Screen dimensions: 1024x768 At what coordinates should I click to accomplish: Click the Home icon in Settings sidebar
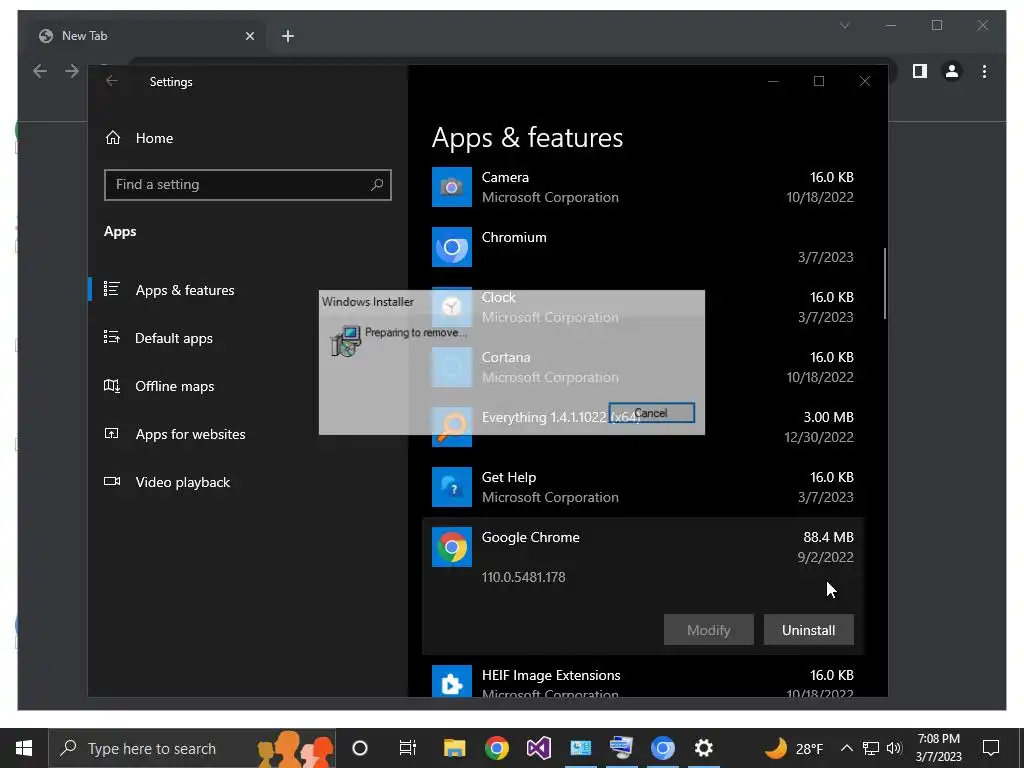point(113,138)
